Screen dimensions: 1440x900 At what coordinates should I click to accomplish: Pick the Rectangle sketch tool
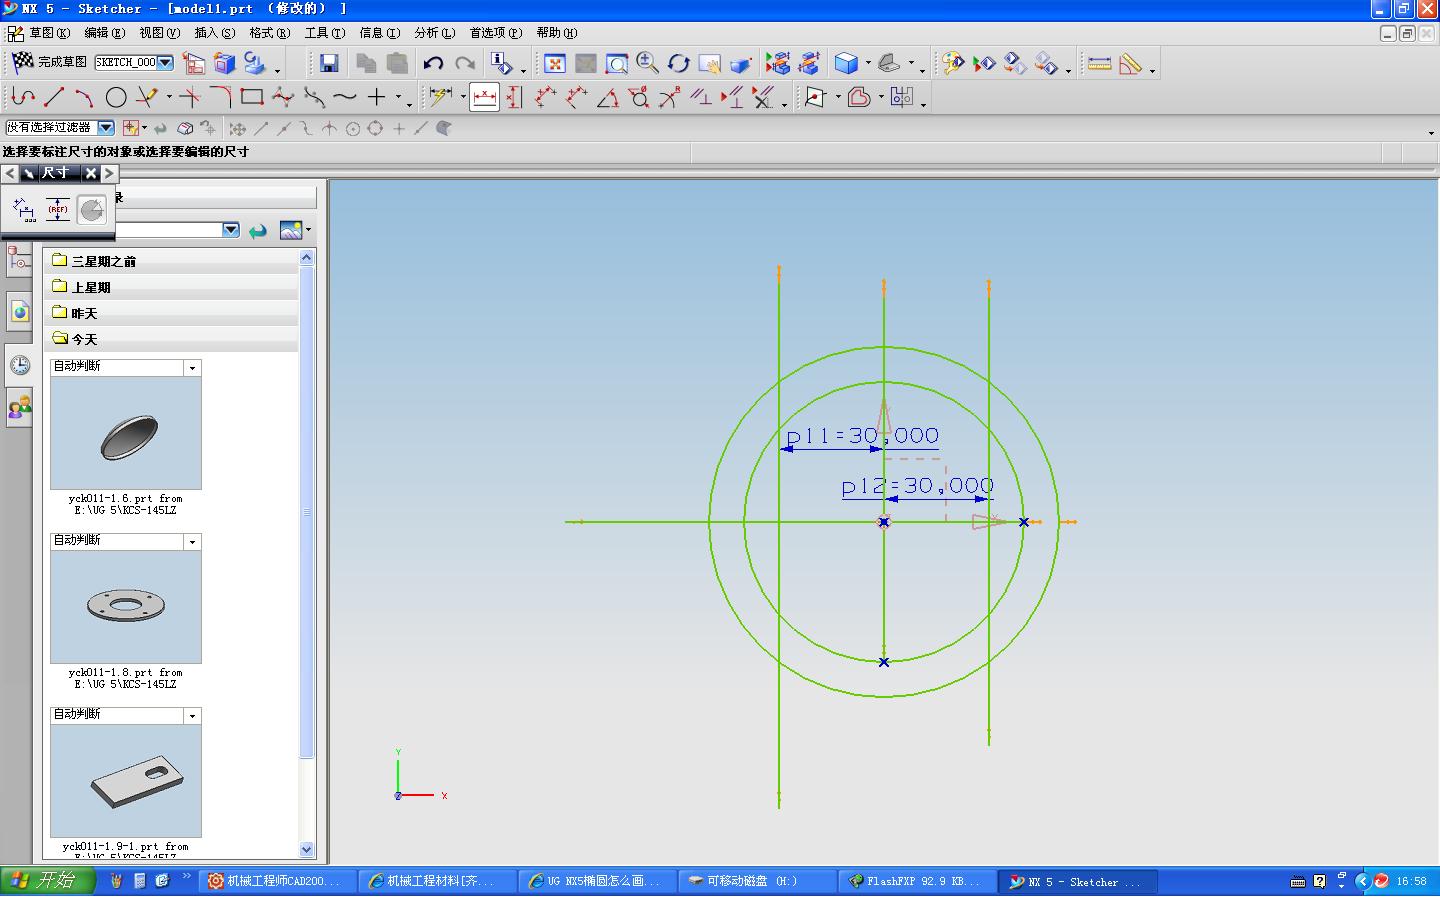[252, 97]
